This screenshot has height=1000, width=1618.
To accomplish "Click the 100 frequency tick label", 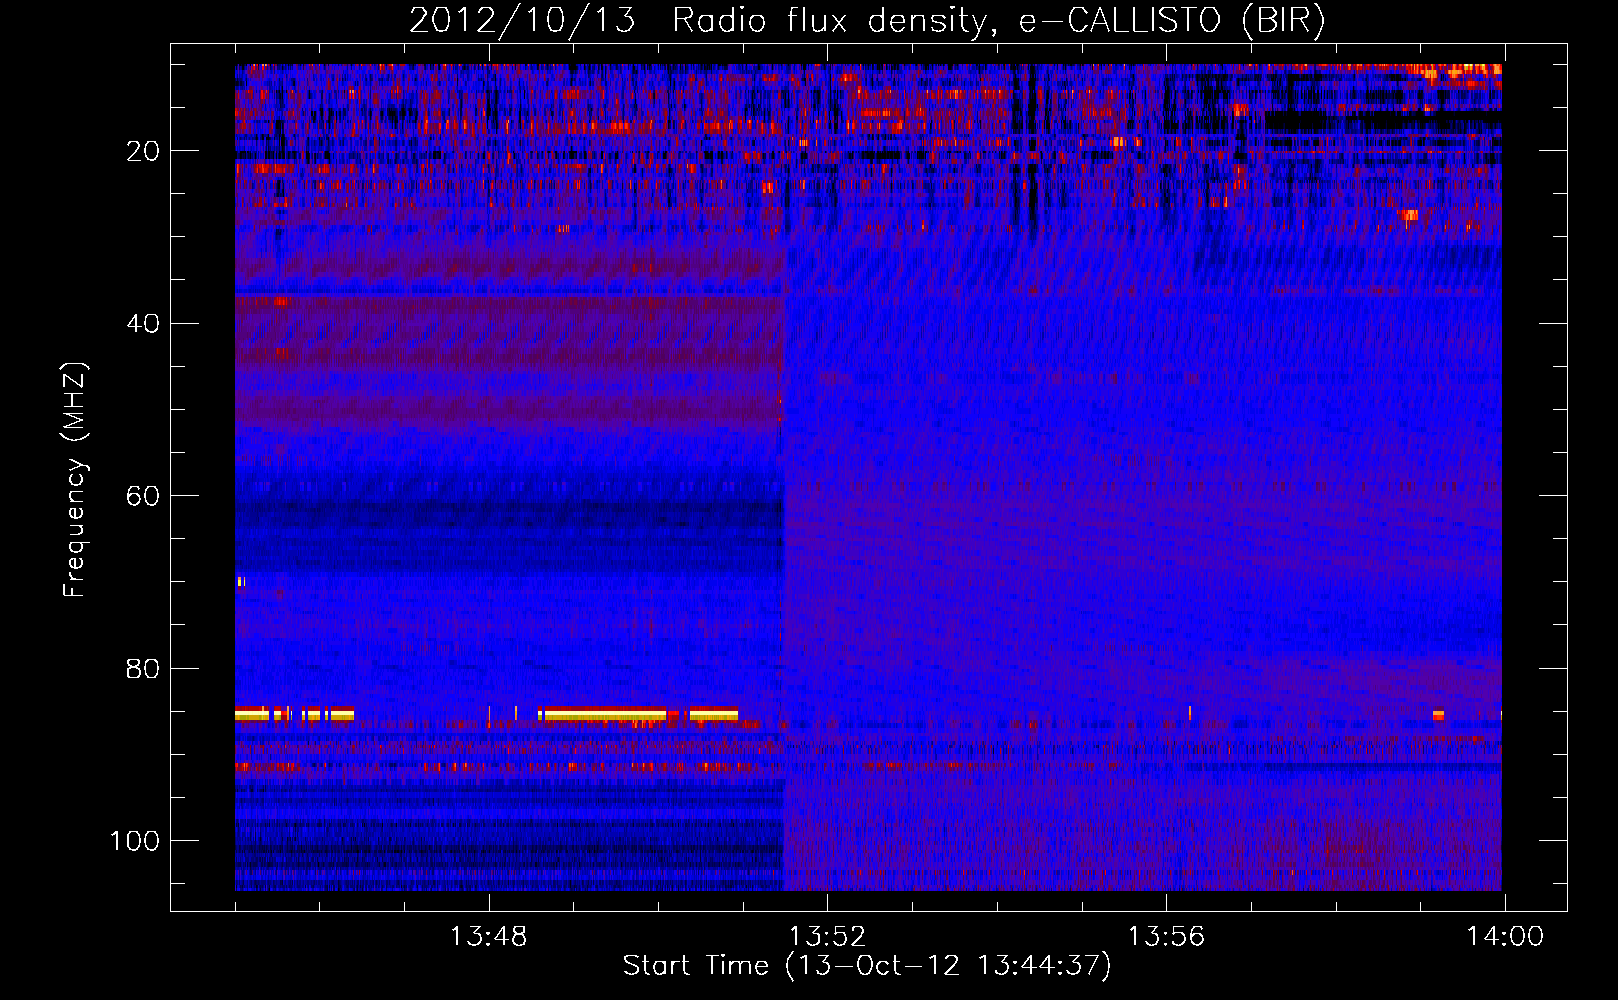I will point(135,841).
